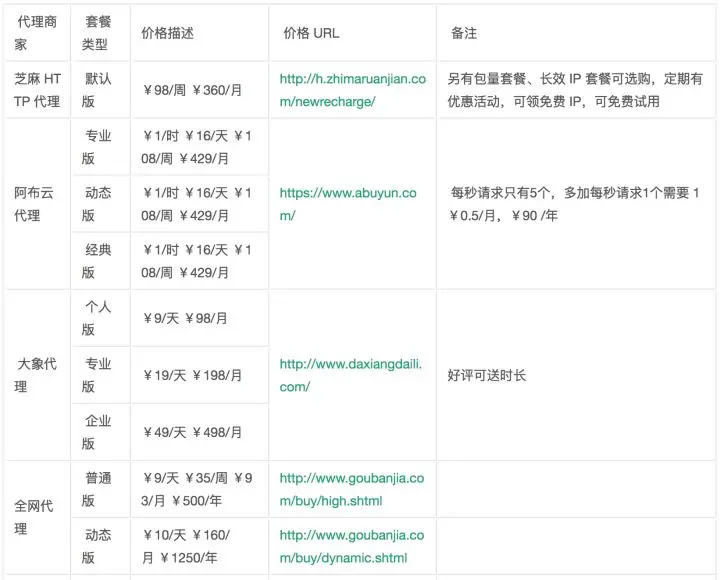Select the 默认版 plan cell
Image resolution: width=720 pixels, height=580 pixels.
pos(101,90)
